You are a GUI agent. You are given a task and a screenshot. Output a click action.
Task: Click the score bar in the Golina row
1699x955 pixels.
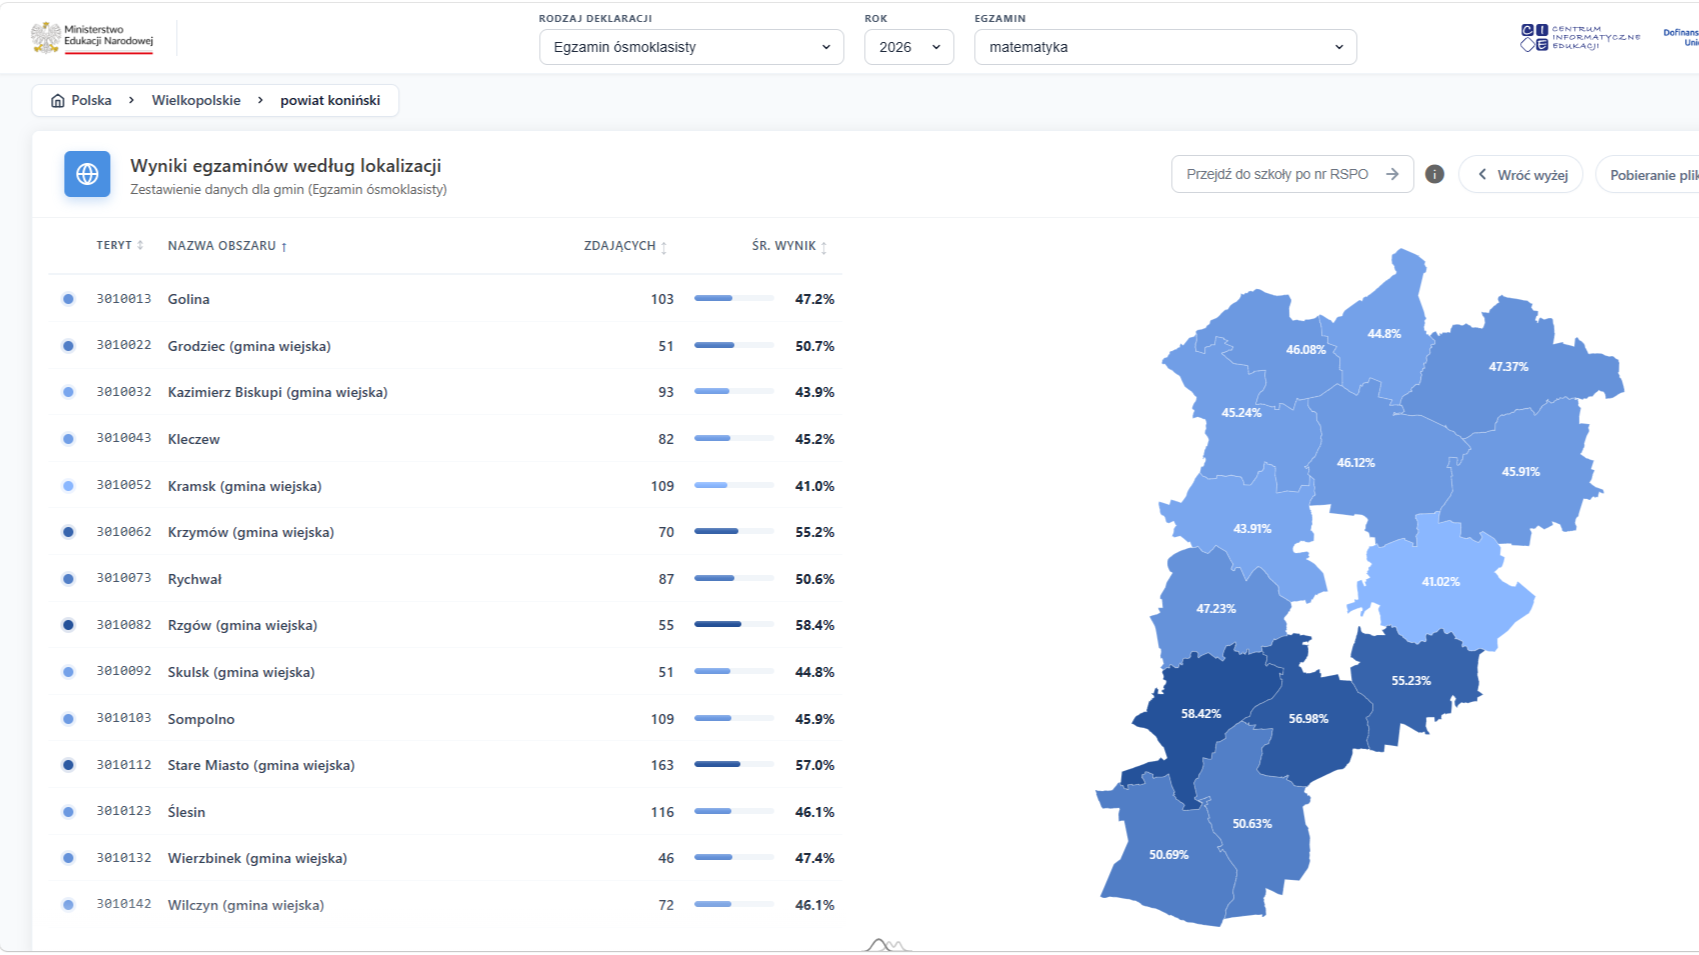click(734, 298)
